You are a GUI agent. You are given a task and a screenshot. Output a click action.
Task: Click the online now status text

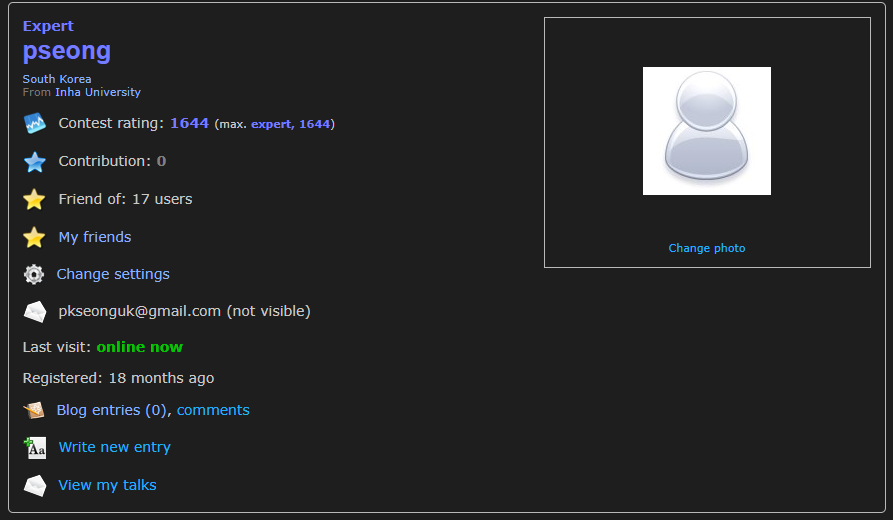[140, 347]
